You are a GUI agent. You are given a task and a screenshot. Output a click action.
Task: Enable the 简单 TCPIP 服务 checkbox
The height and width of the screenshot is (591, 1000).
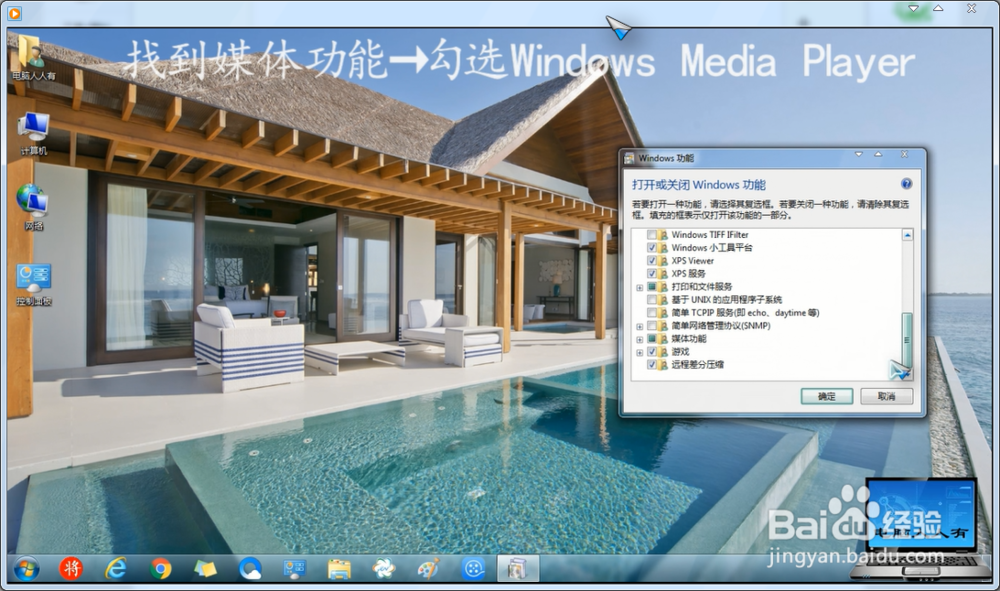pyautogui.click(x=652, y=313)
